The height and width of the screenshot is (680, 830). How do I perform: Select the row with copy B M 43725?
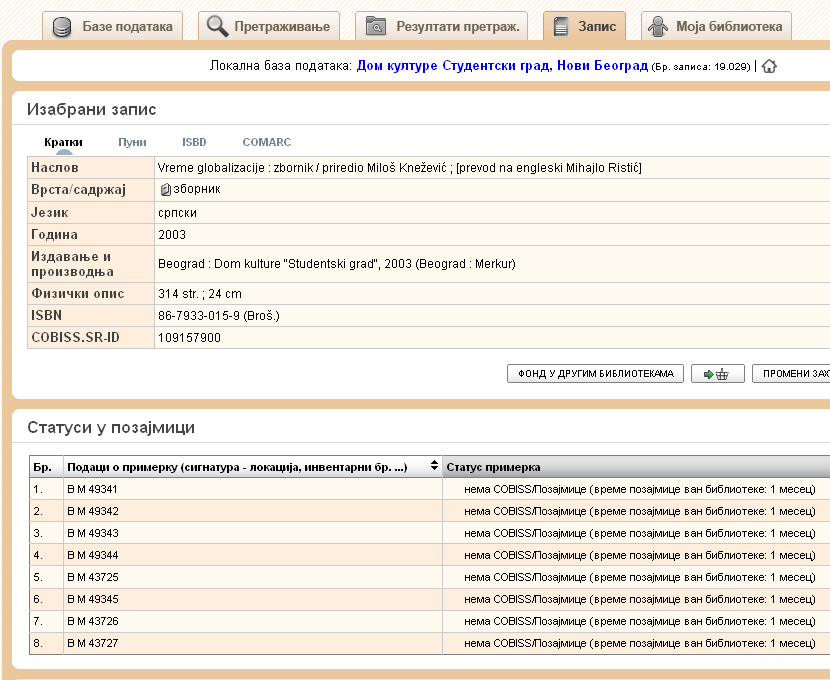click(250, 577)
